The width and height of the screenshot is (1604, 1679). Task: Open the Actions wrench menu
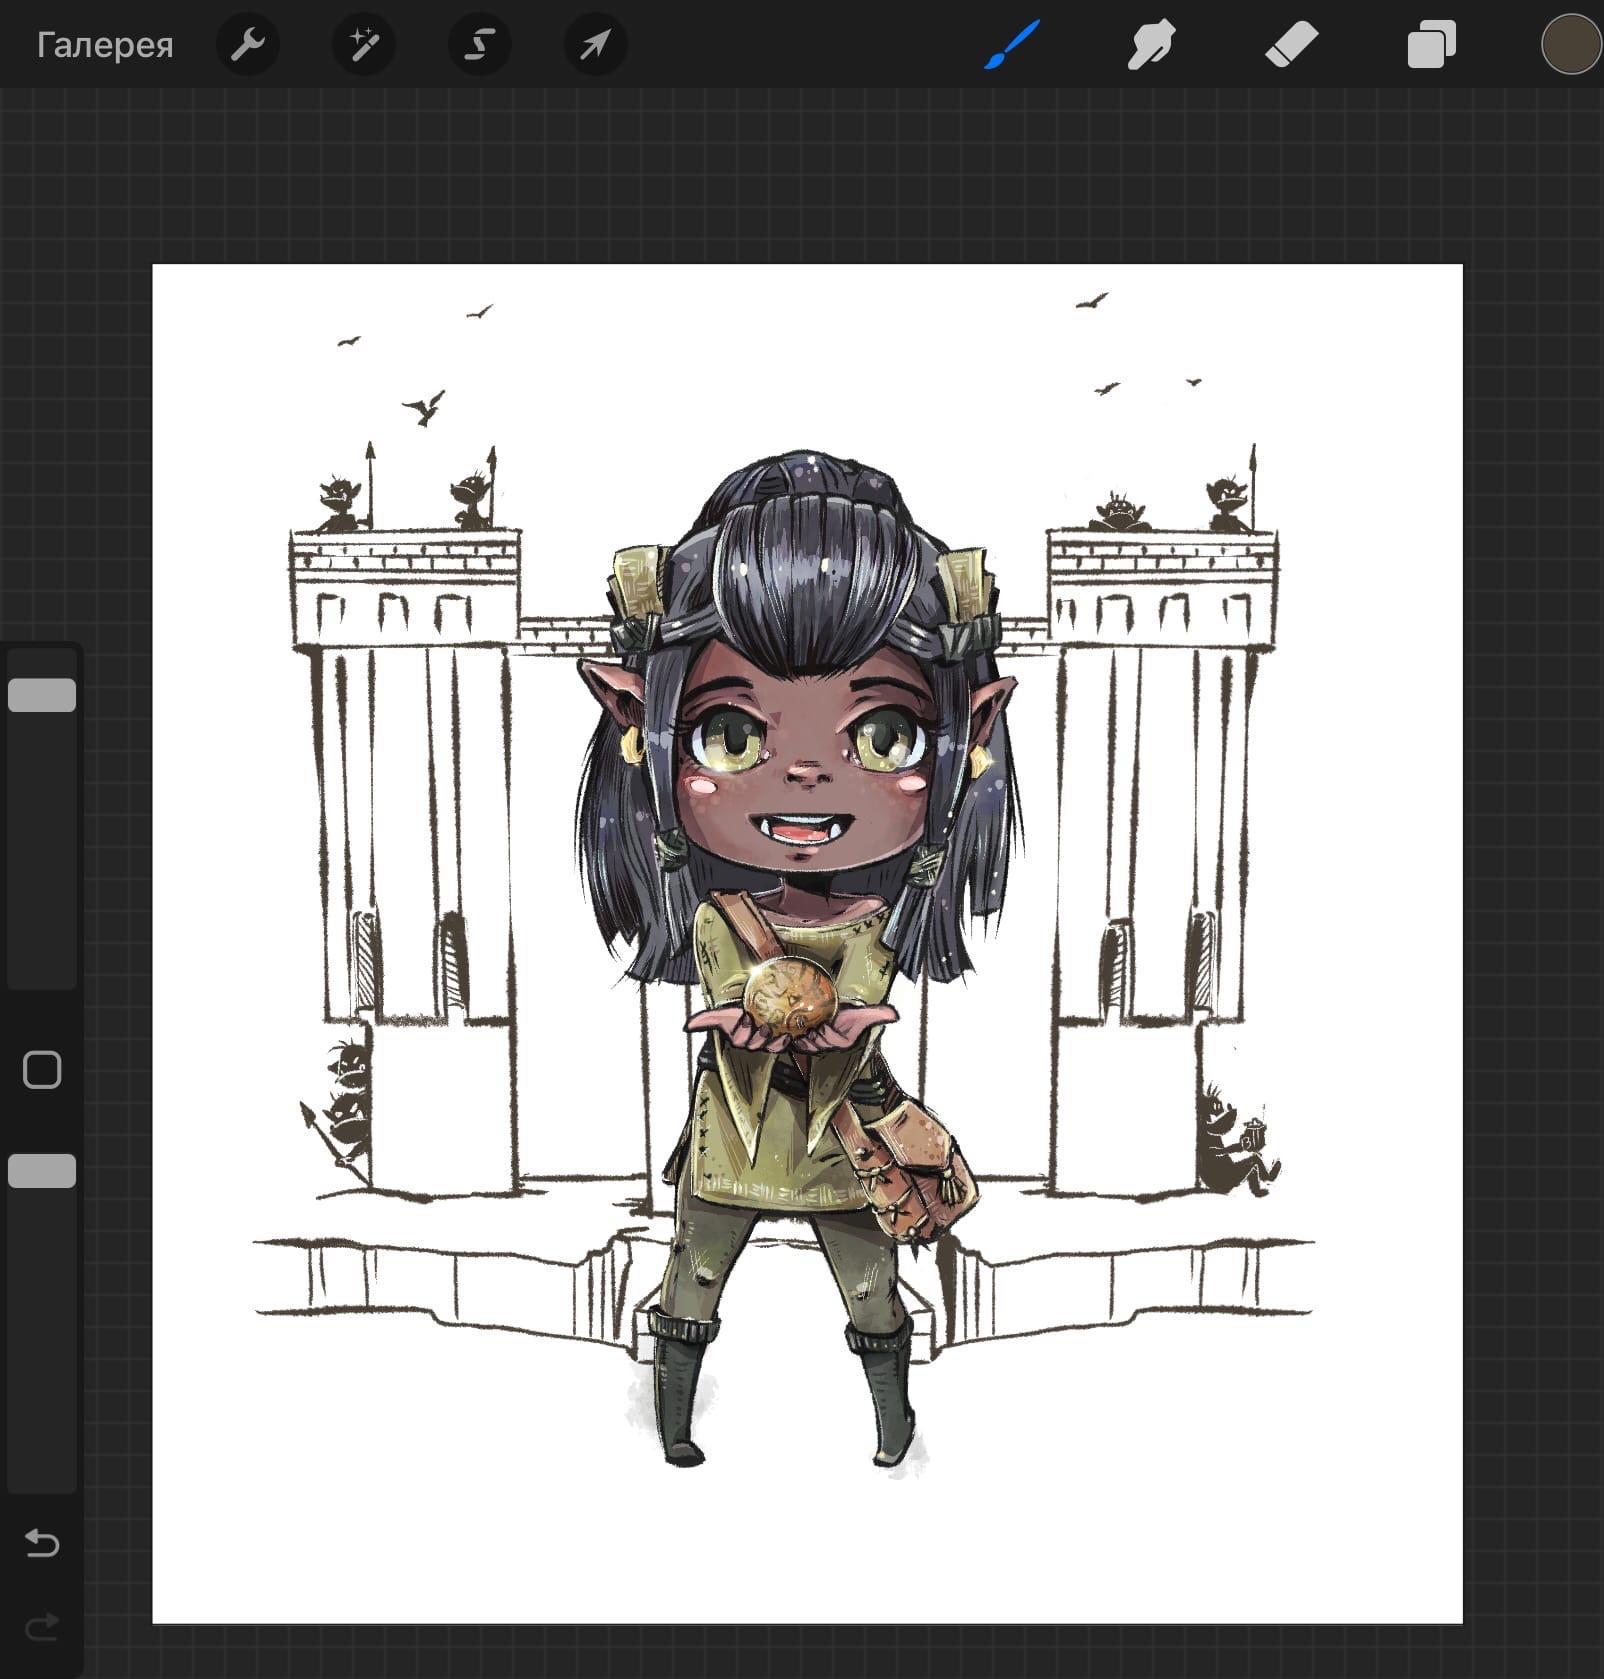pyautogui.click(x=247, y=45)
